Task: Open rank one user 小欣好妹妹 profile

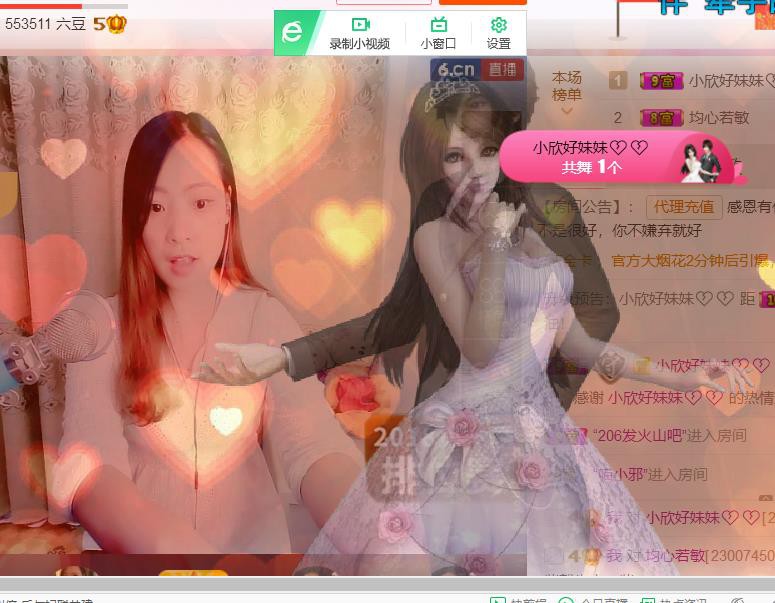Action: click(728, 81)
